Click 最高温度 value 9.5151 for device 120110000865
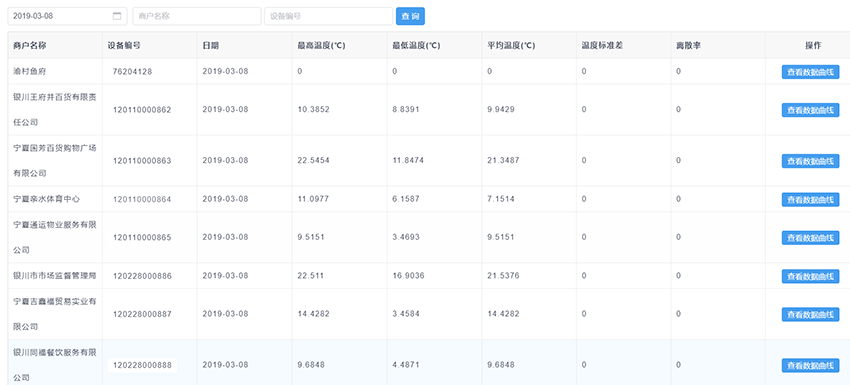850x385 pixels. click(311, 237)
